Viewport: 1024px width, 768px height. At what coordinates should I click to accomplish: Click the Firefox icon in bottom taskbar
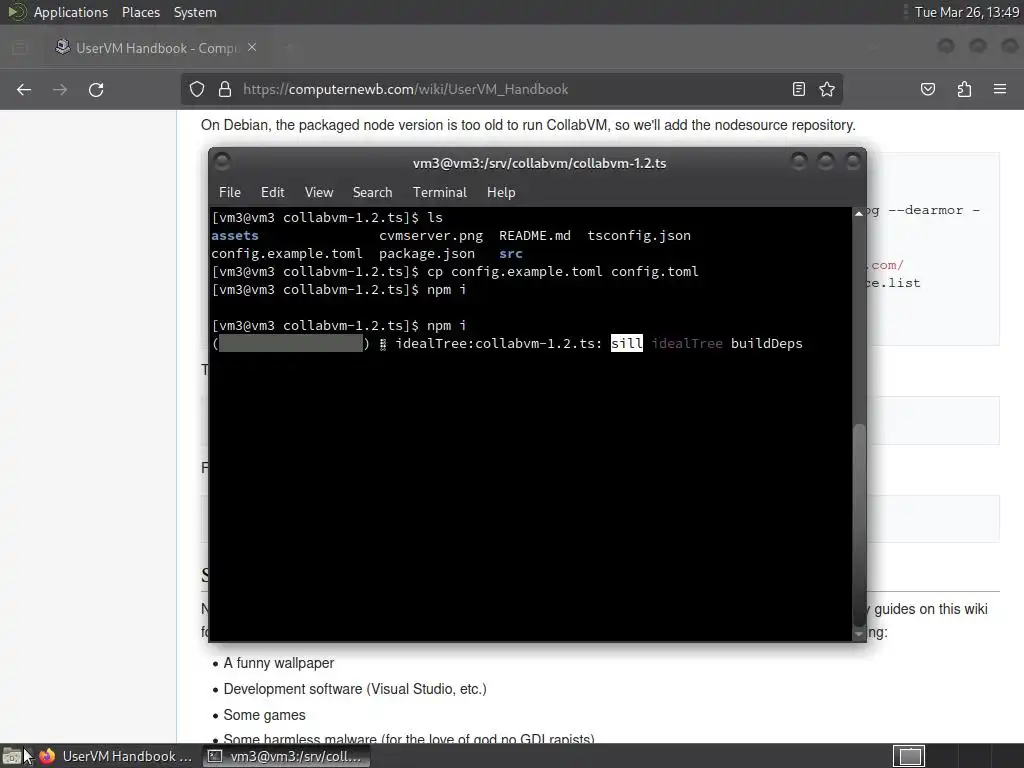pyautogui.click(x=47, y=756)
